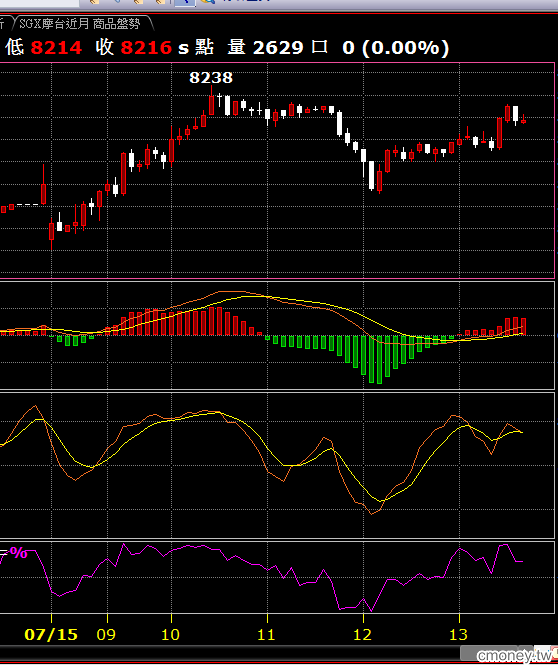Select the 11 hour label on axis
This screenshot has height=666, width=558.
267,635
